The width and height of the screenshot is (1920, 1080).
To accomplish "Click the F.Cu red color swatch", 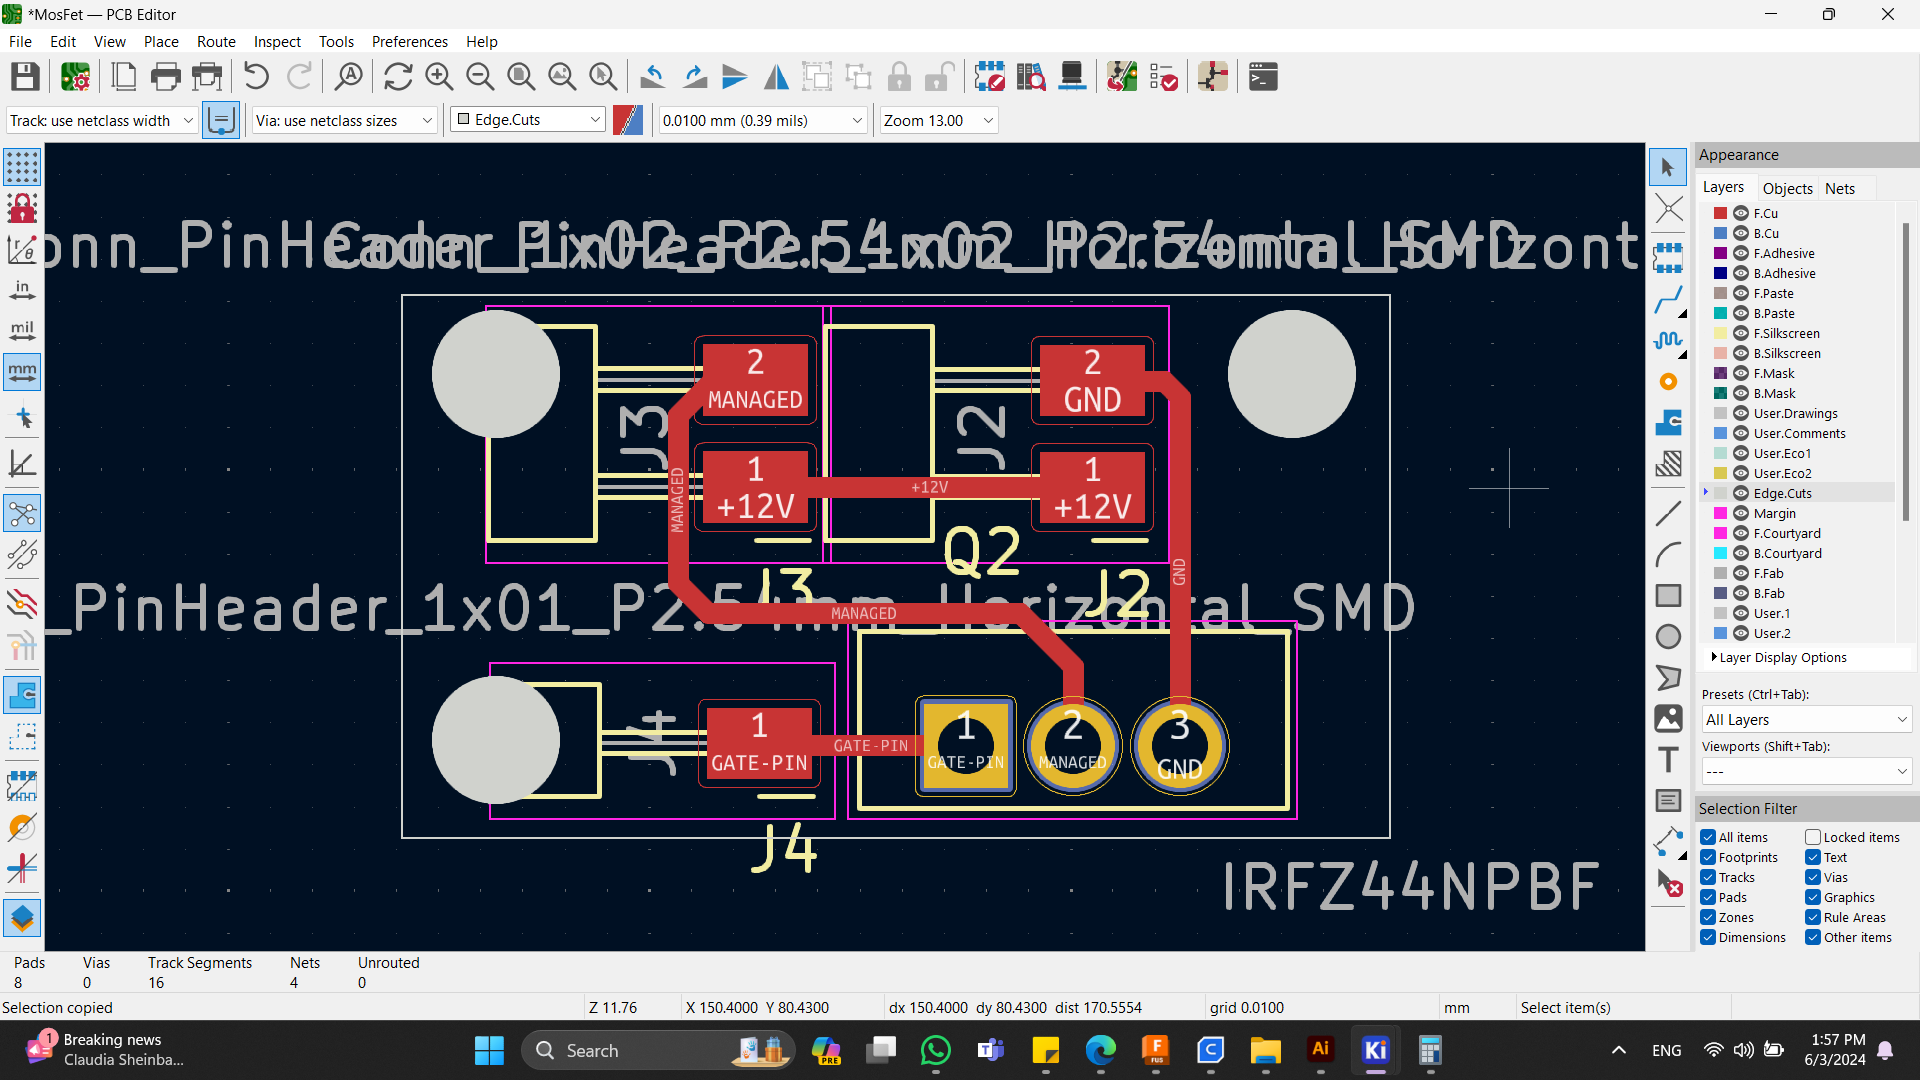I will (1720, 213).
